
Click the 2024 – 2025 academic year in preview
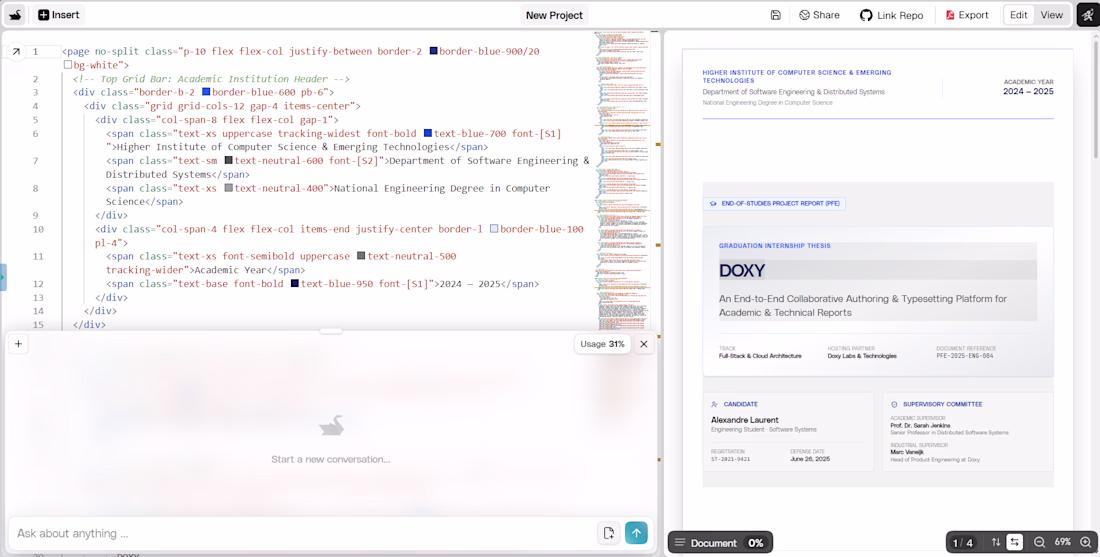(1028, 91)
